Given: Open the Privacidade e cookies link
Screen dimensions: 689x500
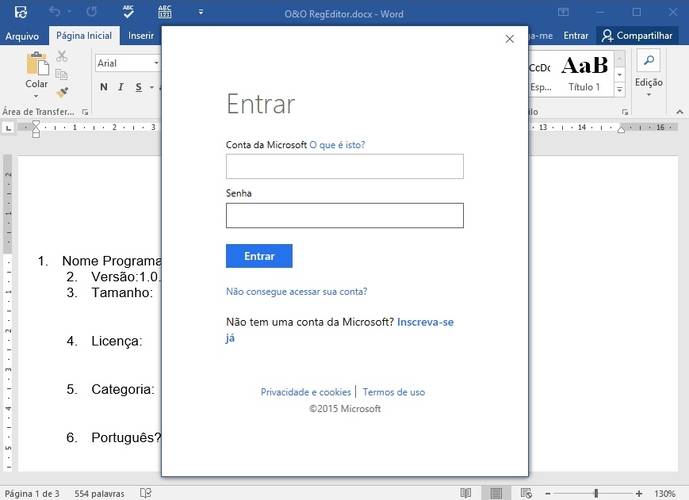Looking at the screenshot, I should tap(306, 392).
